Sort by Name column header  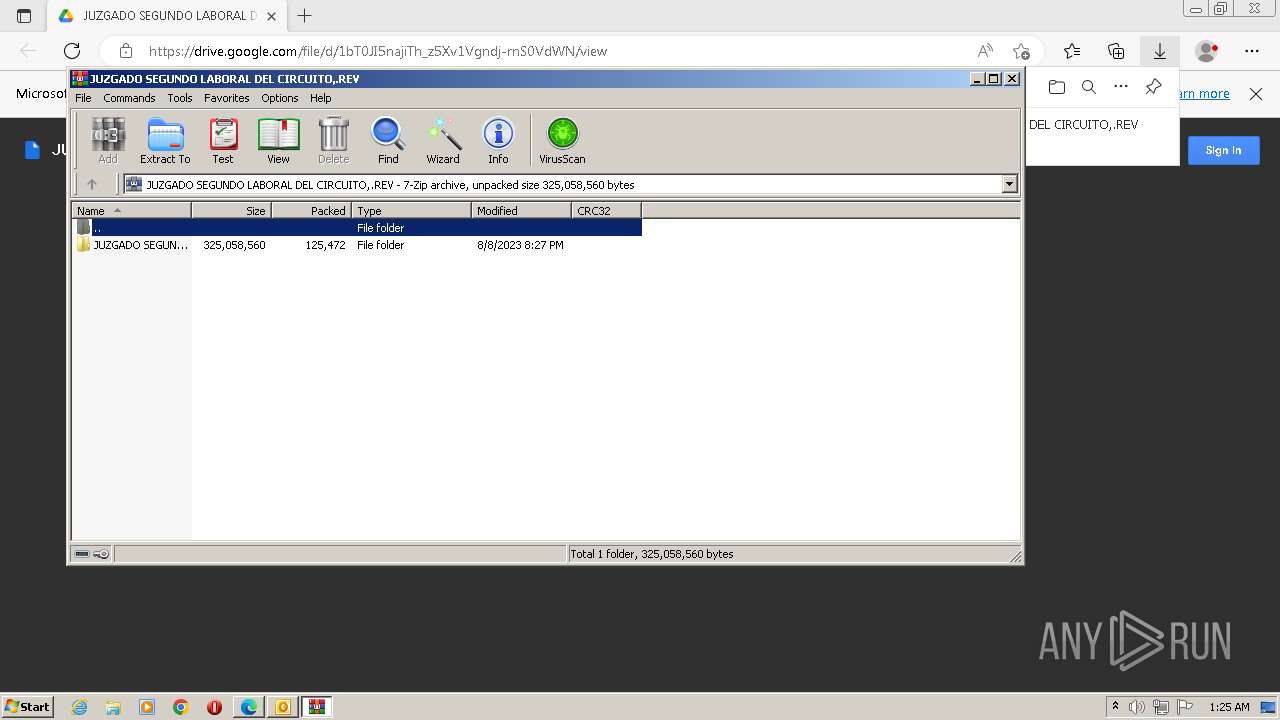coord(131,210)
